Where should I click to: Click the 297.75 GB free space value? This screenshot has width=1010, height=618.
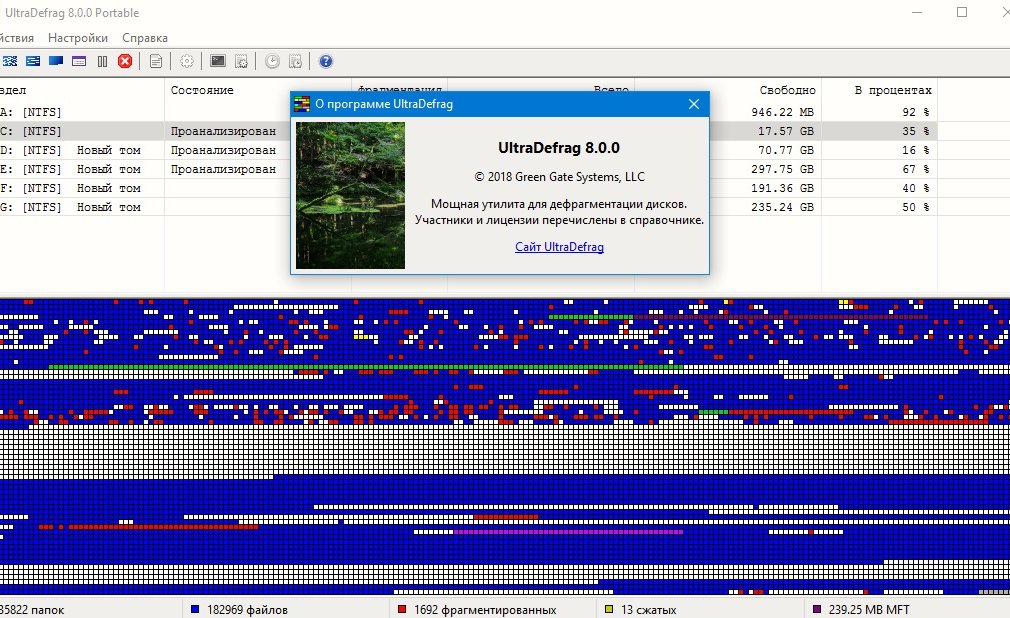tap(783, 169)
